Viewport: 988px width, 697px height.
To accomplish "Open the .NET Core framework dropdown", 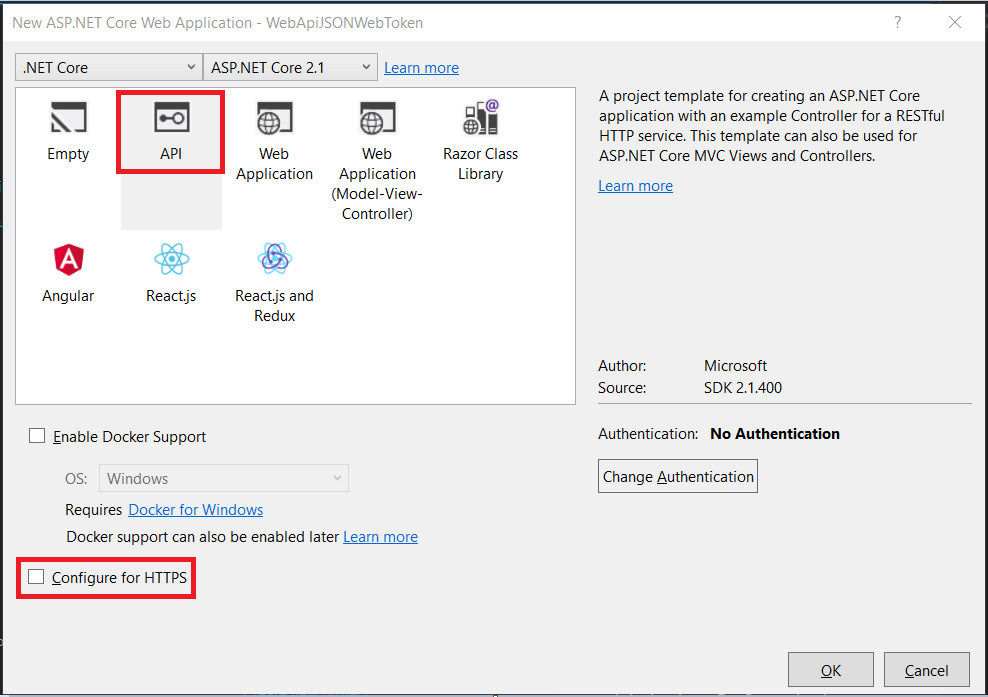I will click(x=109, y=67).
